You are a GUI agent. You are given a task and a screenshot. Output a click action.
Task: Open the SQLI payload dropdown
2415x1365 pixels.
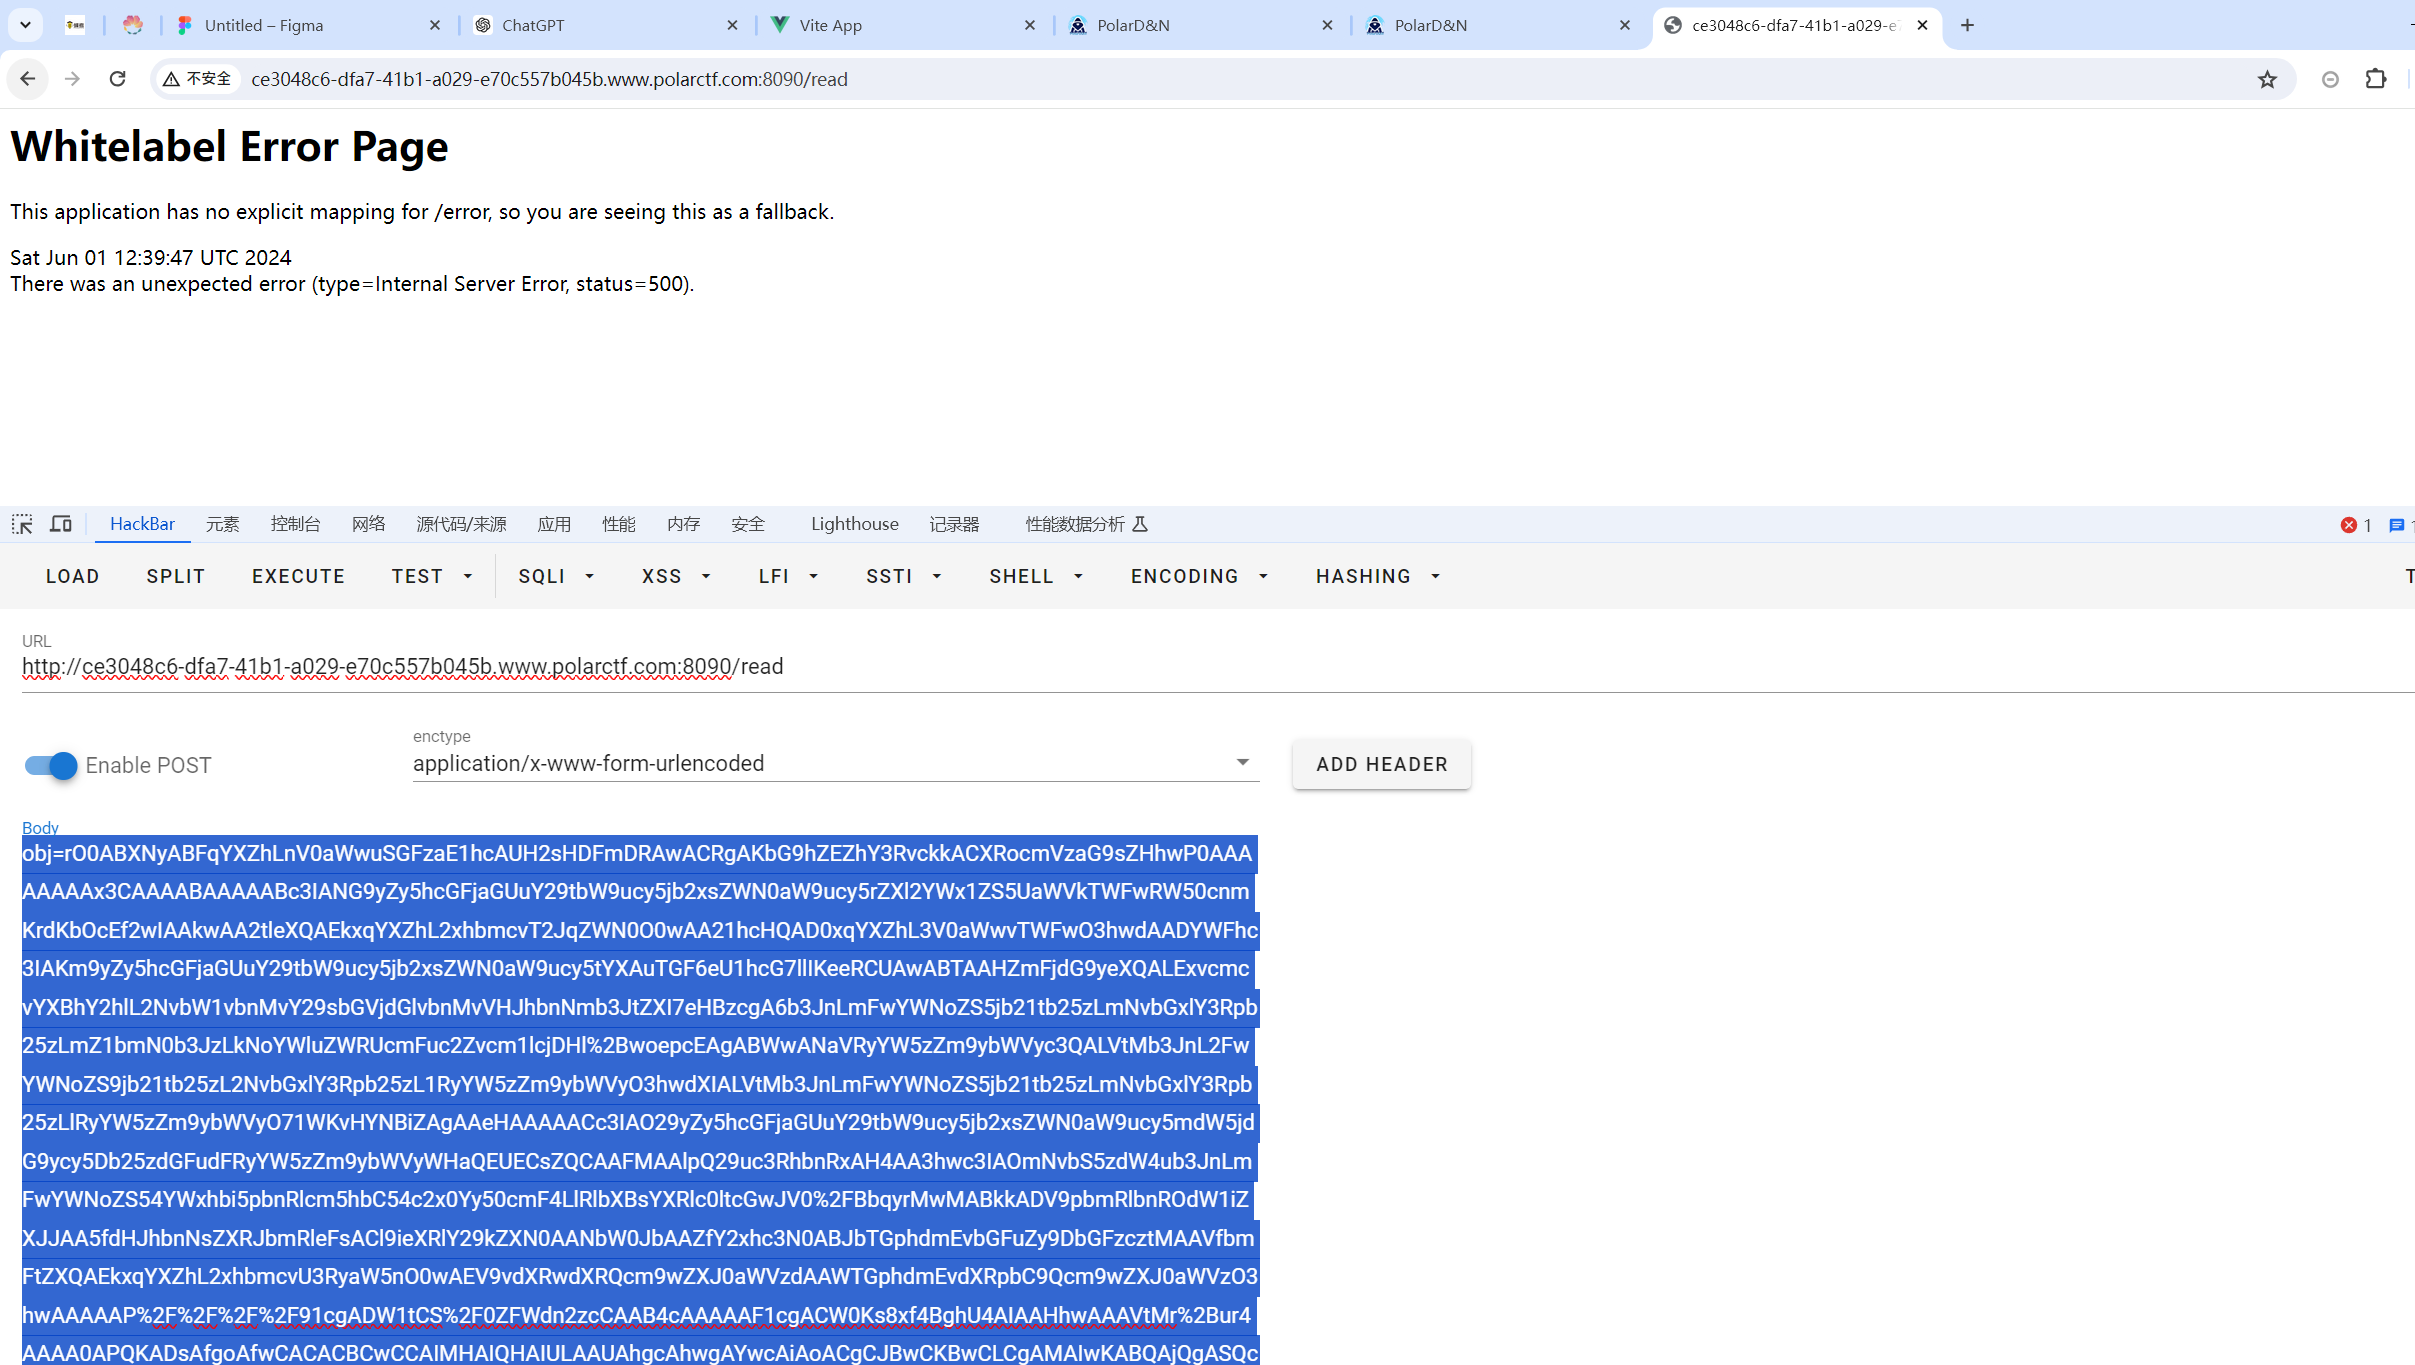point(555,576)
